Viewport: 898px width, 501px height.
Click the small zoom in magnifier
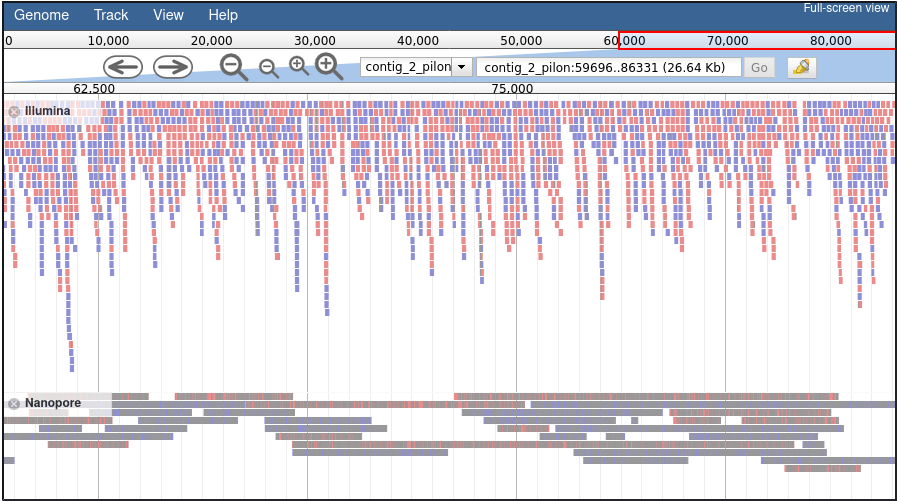tap(299, 66)
